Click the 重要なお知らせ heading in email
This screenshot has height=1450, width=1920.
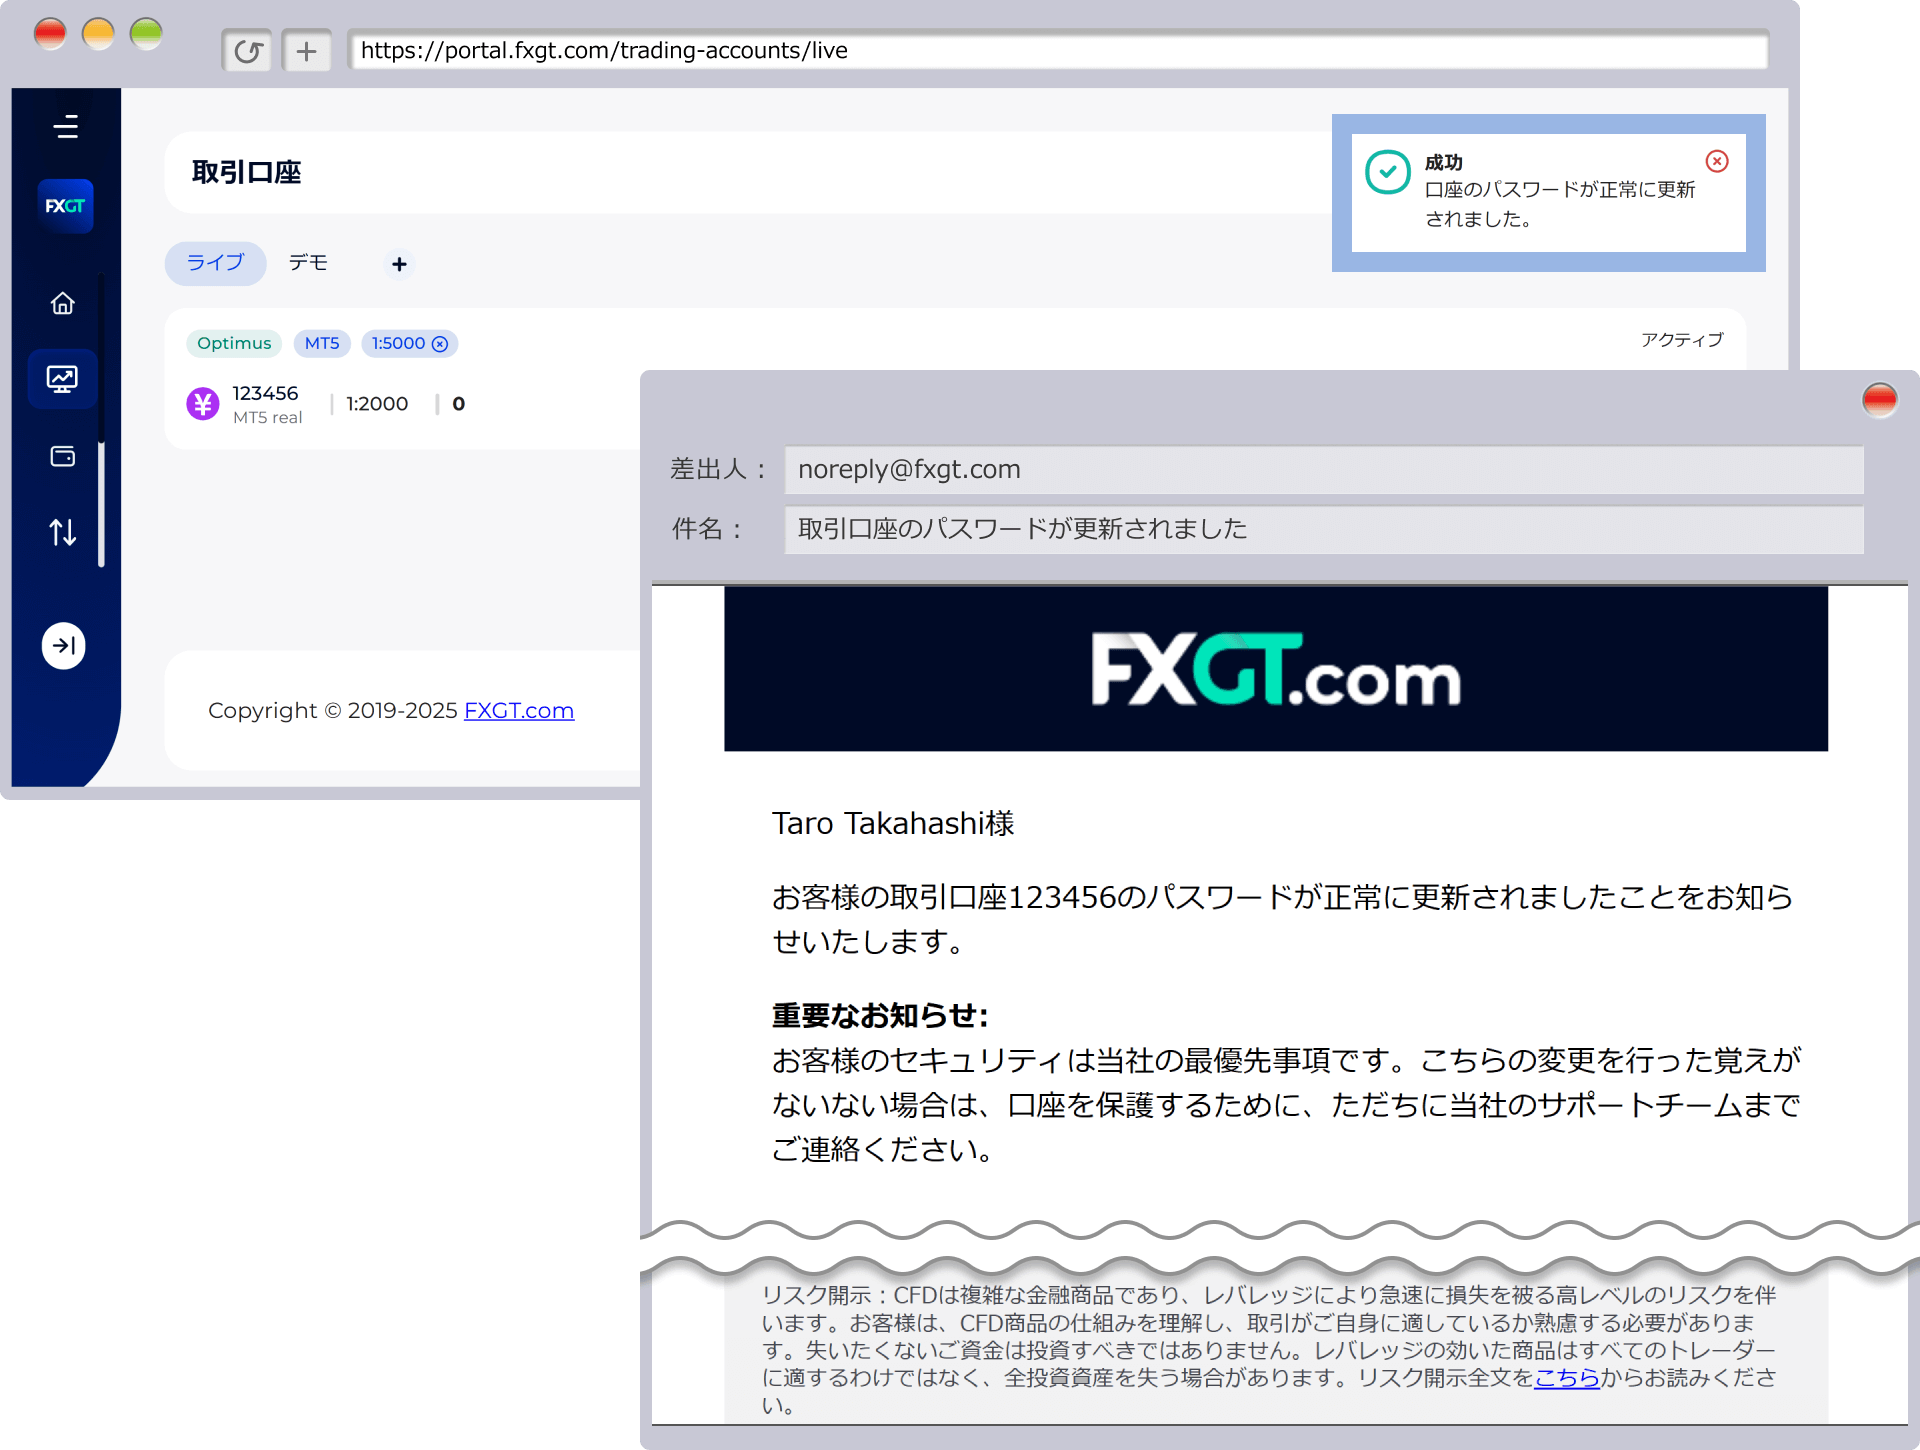pyautogui.click(x=880, y=1015)
